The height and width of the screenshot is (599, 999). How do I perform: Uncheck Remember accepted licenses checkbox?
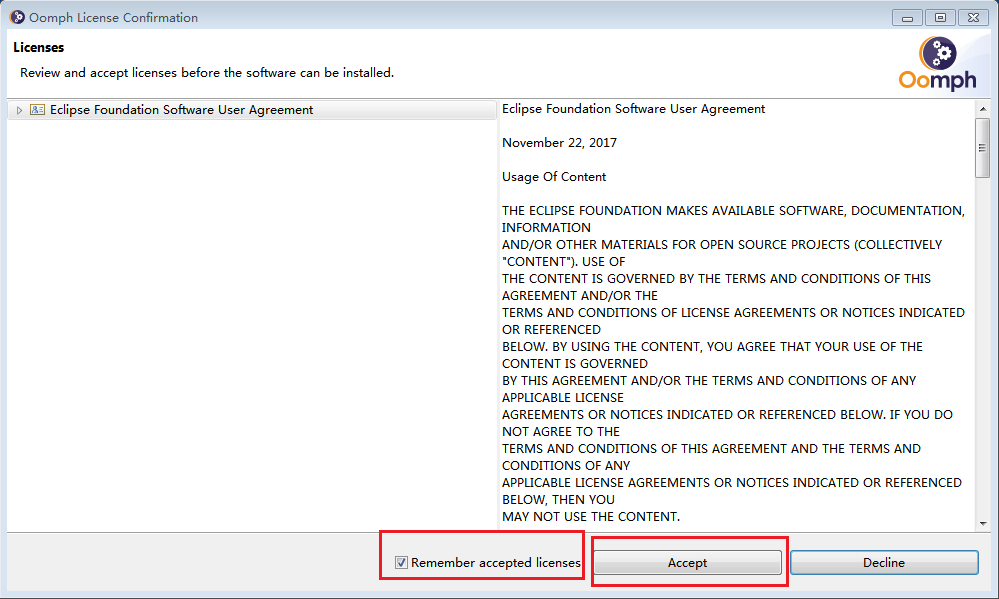(401, 563)
